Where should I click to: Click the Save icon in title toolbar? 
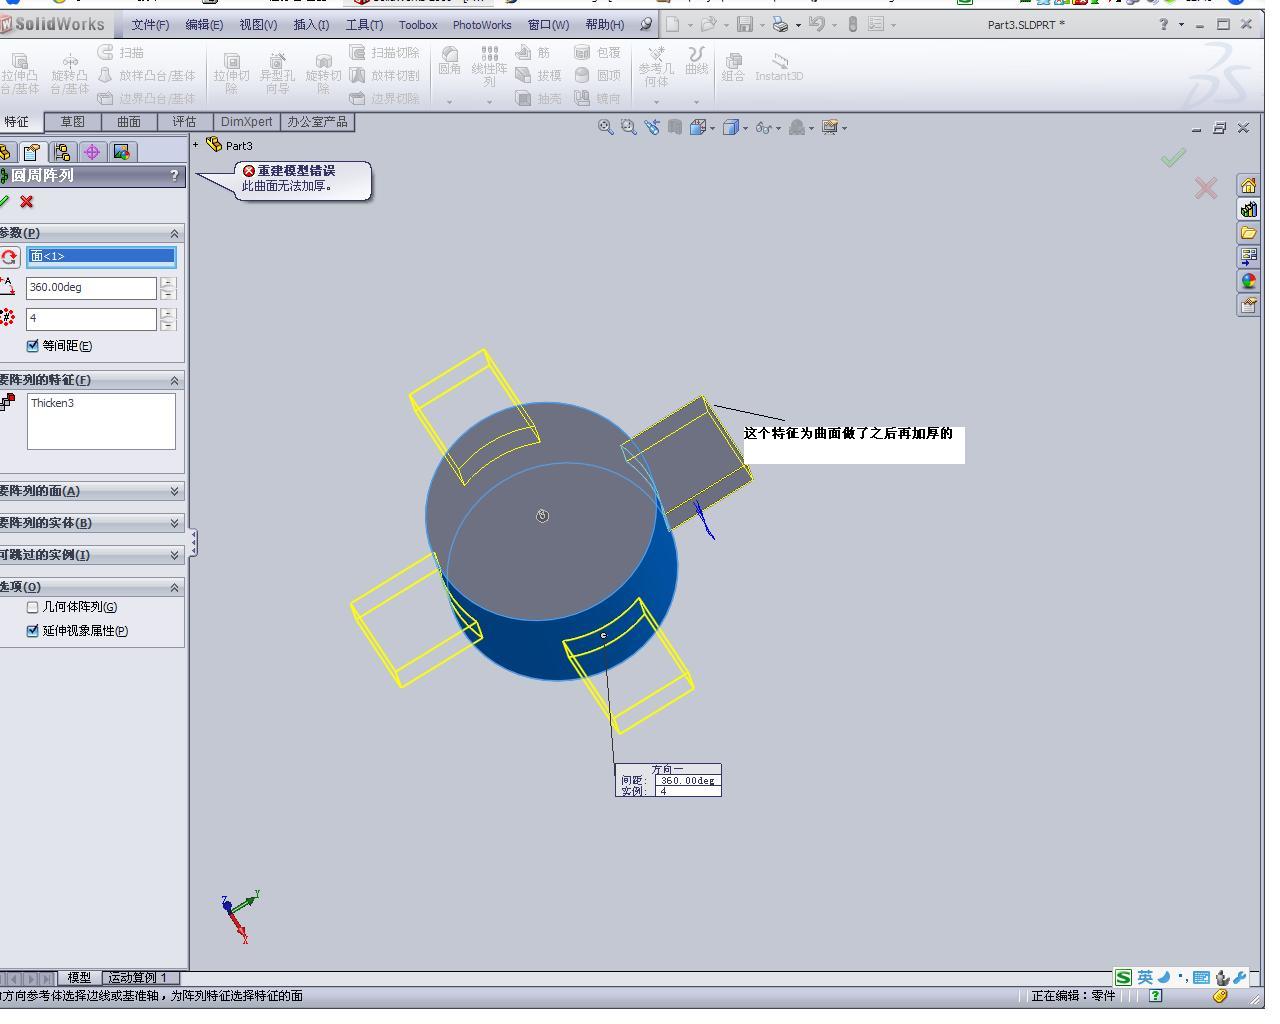(745, 24)
